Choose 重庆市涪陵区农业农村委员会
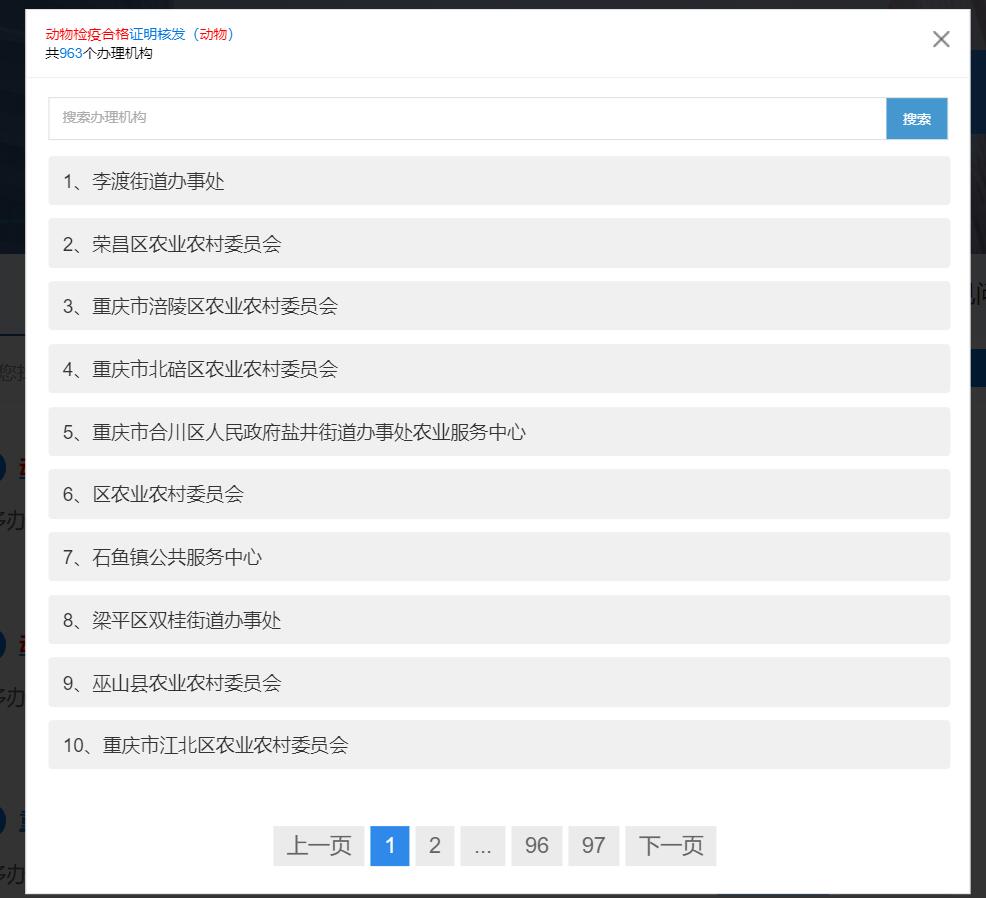The image size is (986, 898). [x=499, y=306]
